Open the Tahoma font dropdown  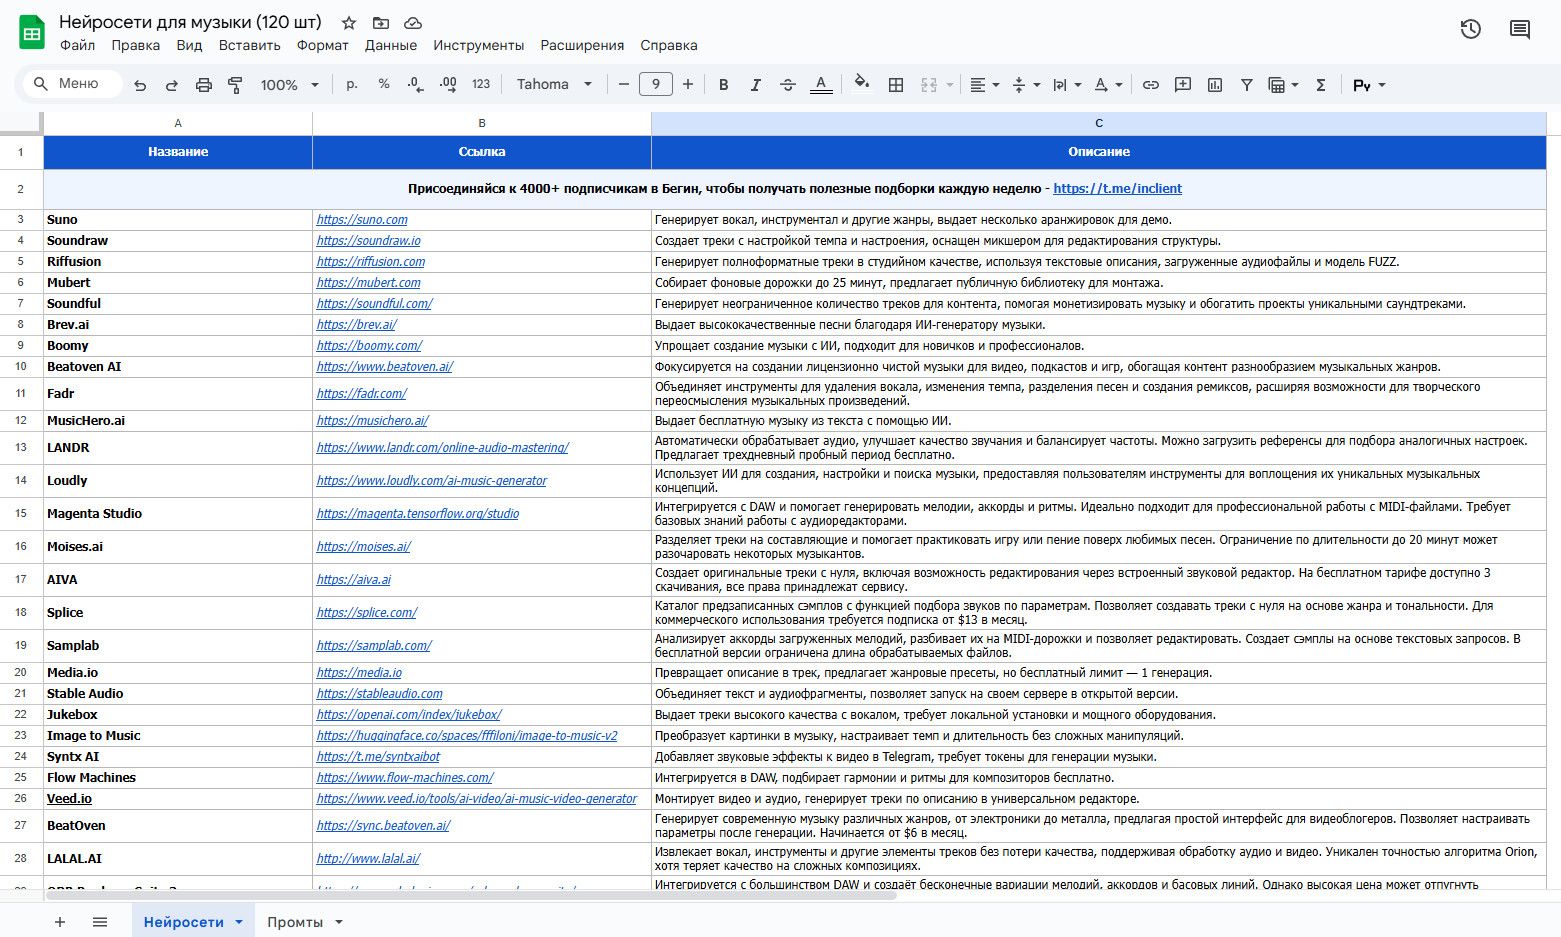[554, 85]
